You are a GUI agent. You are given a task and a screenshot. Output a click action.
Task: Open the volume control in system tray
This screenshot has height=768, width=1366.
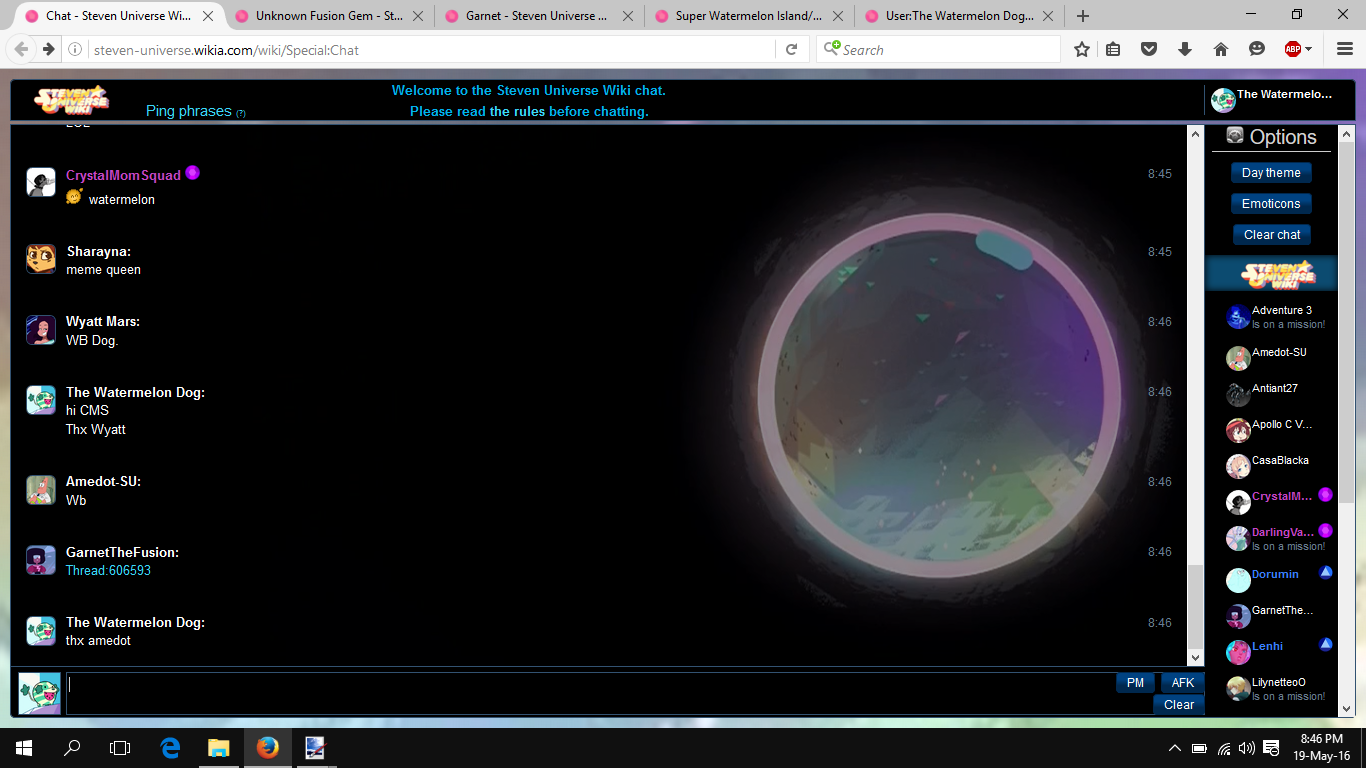click(x=1246, y=748)
